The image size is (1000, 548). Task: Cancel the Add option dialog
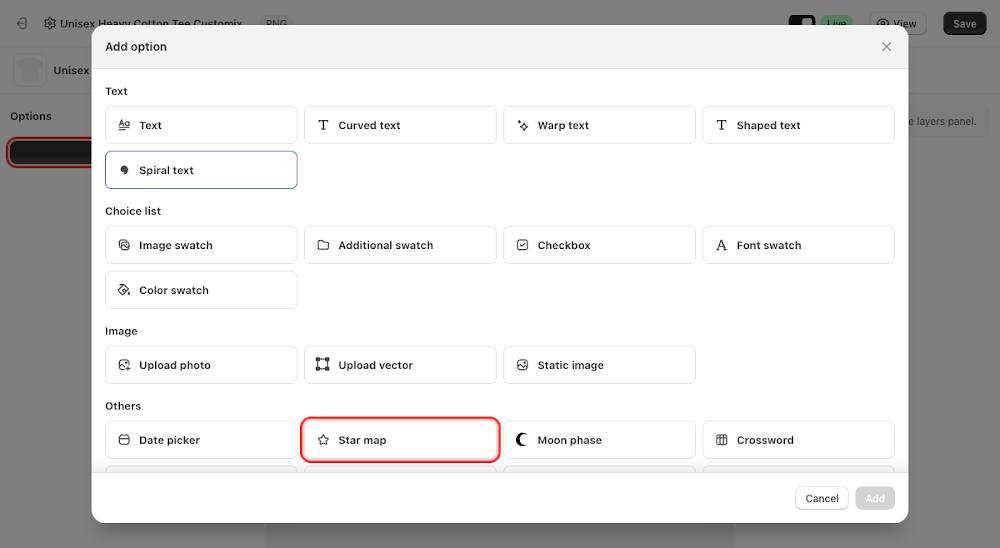click(x=821, y=498)
